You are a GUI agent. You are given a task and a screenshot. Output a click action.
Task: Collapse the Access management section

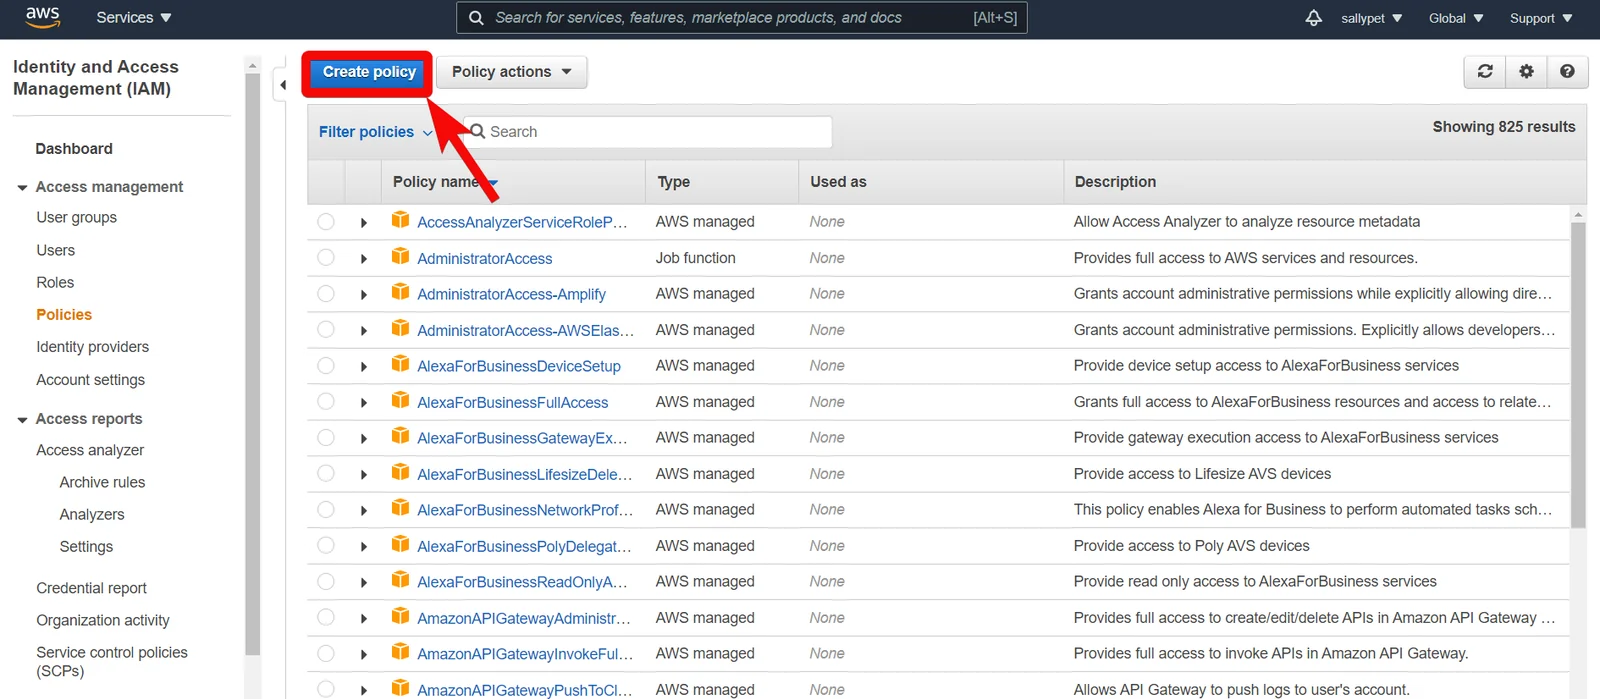coord(22,188)
